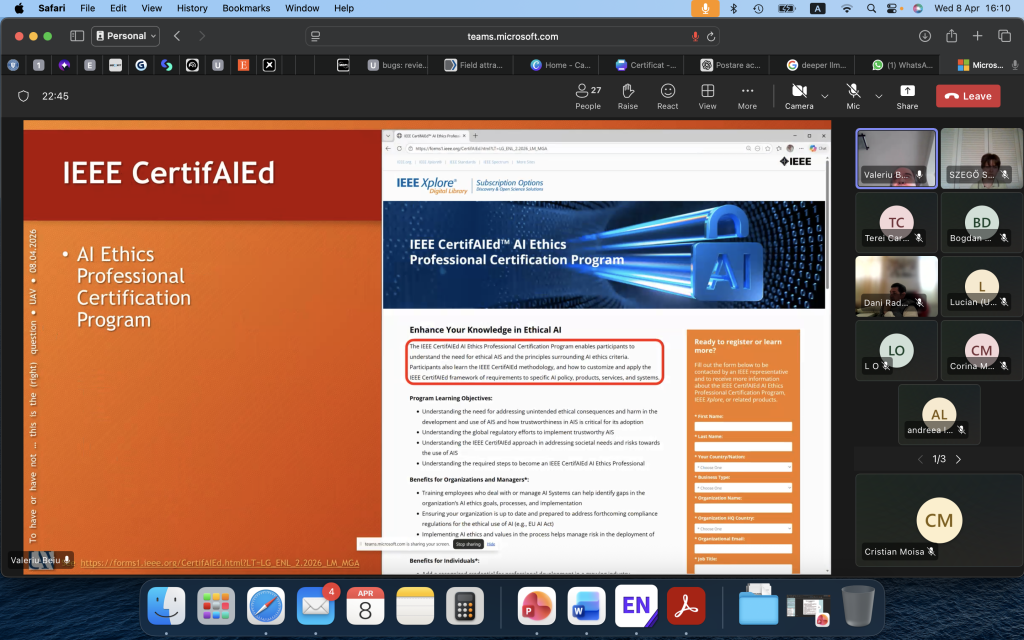This screenshot has width=1024, height=640.
Task: Open the React emoji menu
Action: coord(667,96)
